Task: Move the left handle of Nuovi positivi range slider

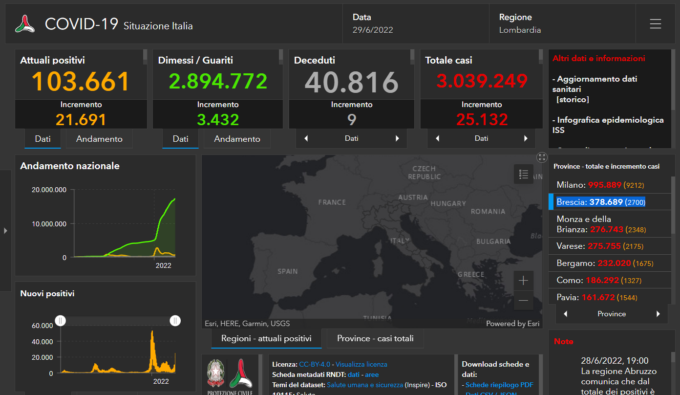Action: (60, 321)
